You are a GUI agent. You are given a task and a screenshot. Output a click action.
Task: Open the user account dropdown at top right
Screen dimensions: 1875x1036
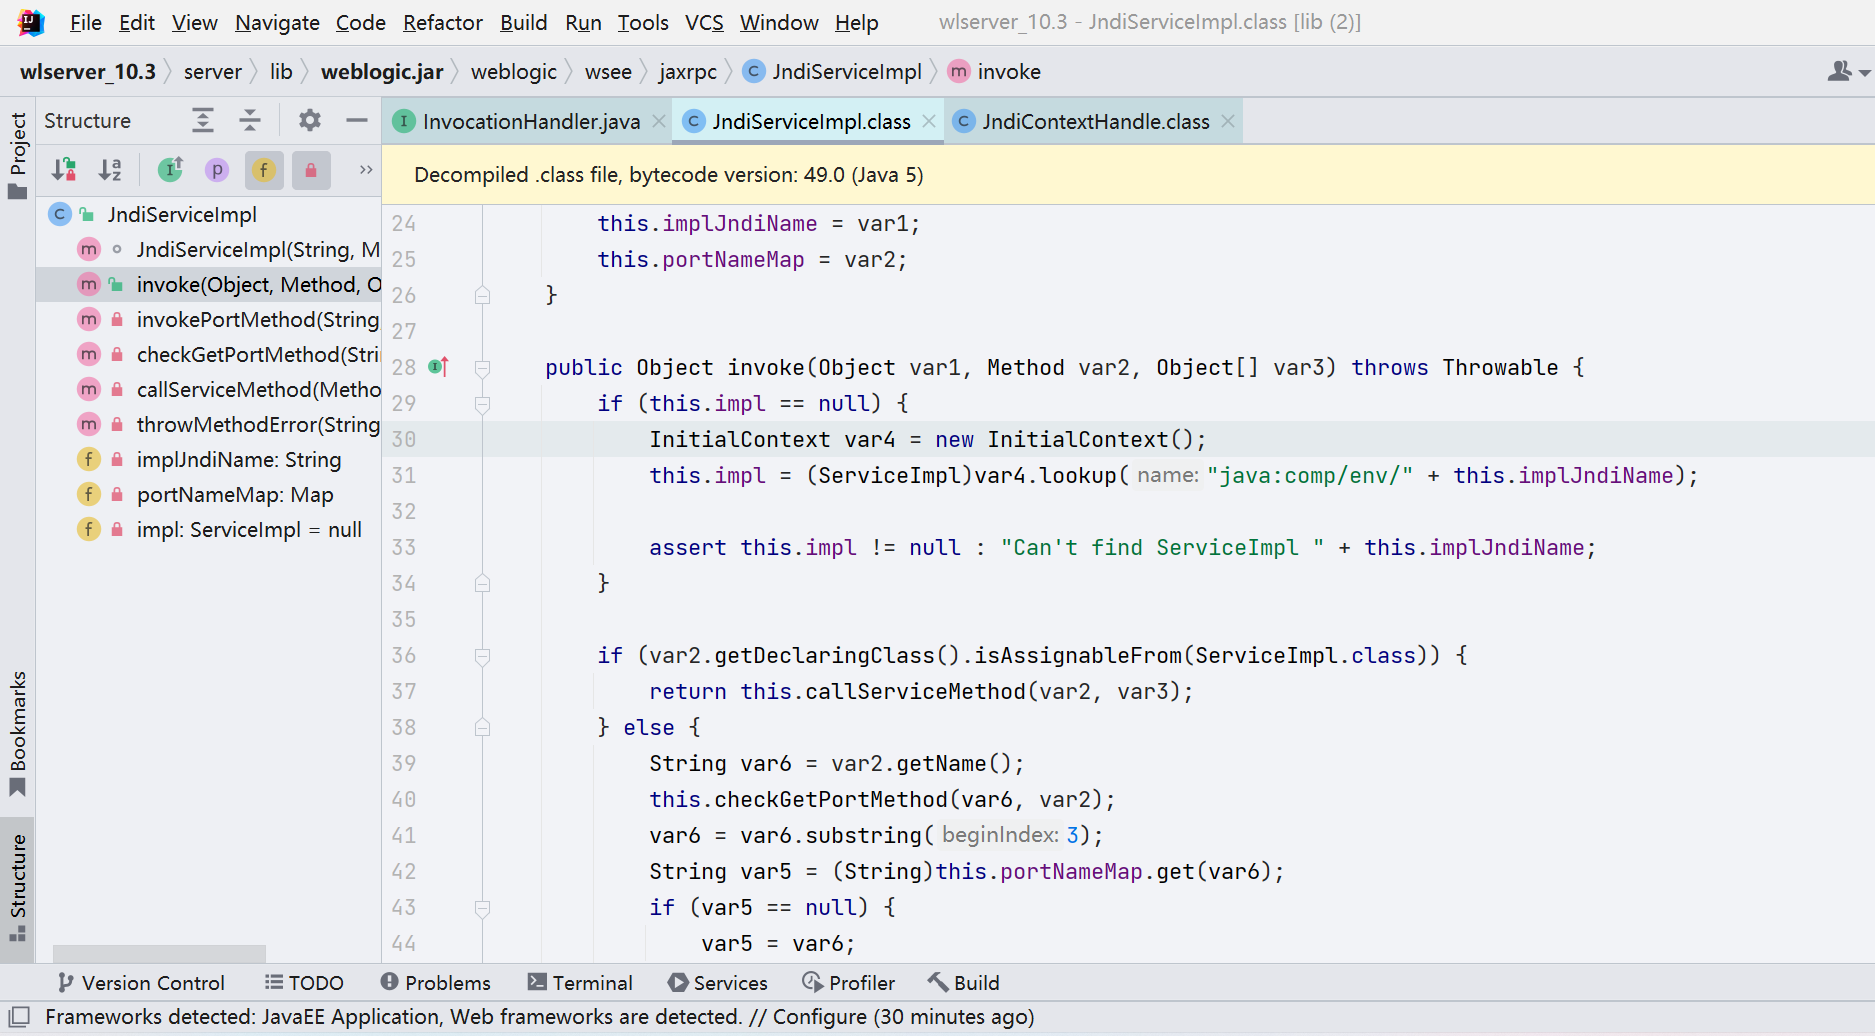1845,71
